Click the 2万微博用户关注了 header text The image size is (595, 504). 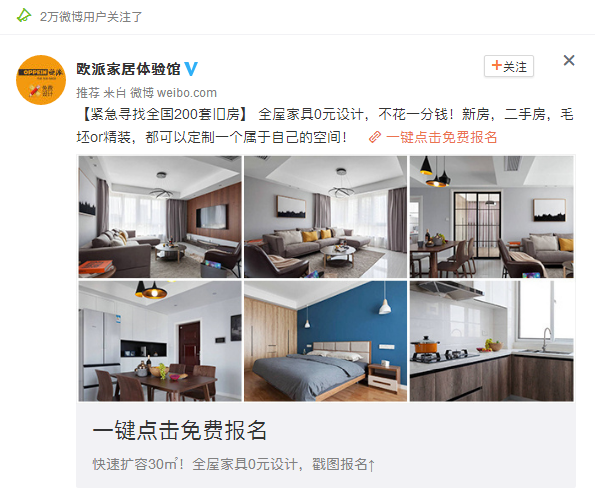[91, 16]
